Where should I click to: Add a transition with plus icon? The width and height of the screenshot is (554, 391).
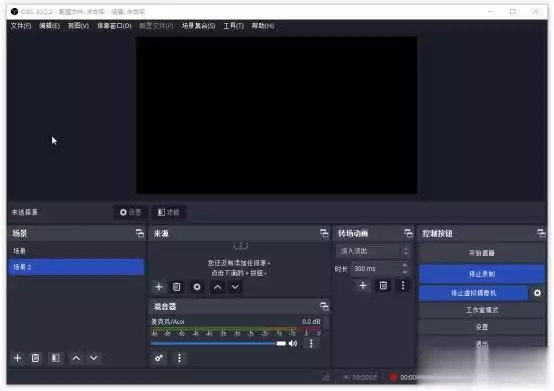click(363, 286)
